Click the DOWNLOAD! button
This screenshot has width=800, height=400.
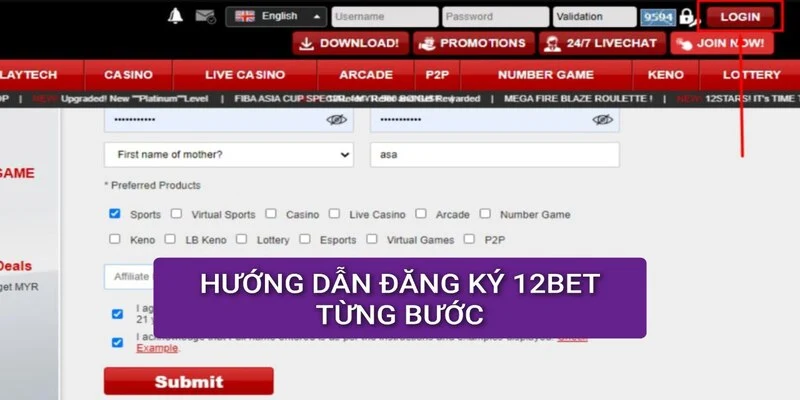pyautogui.click(x=351, y=44)
